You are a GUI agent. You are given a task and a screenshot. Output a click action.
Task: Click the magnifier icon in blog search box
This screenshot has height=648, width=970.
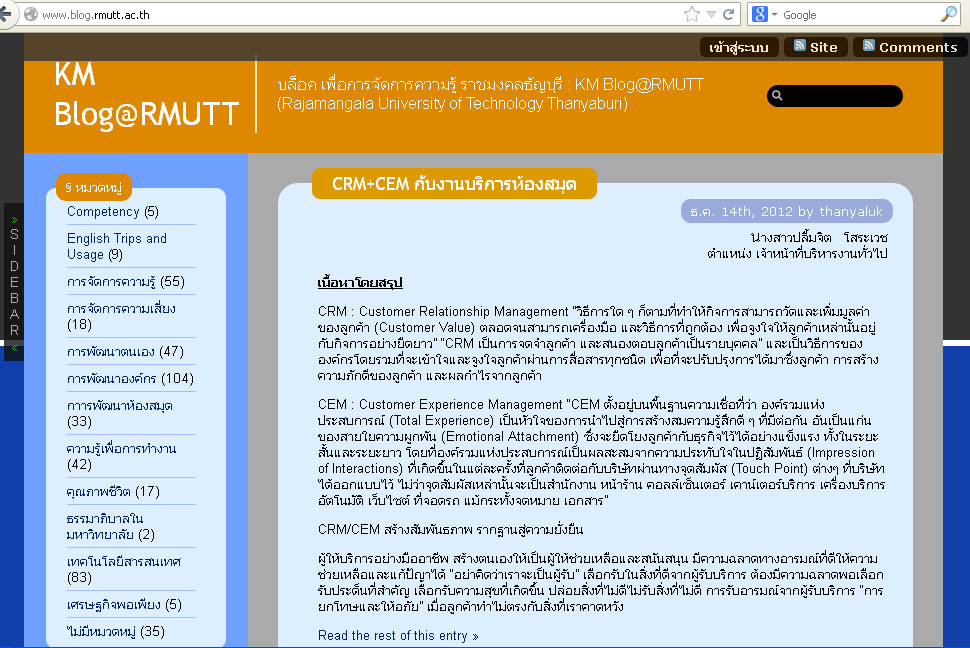pyautogui.click(x=777, y=95)
